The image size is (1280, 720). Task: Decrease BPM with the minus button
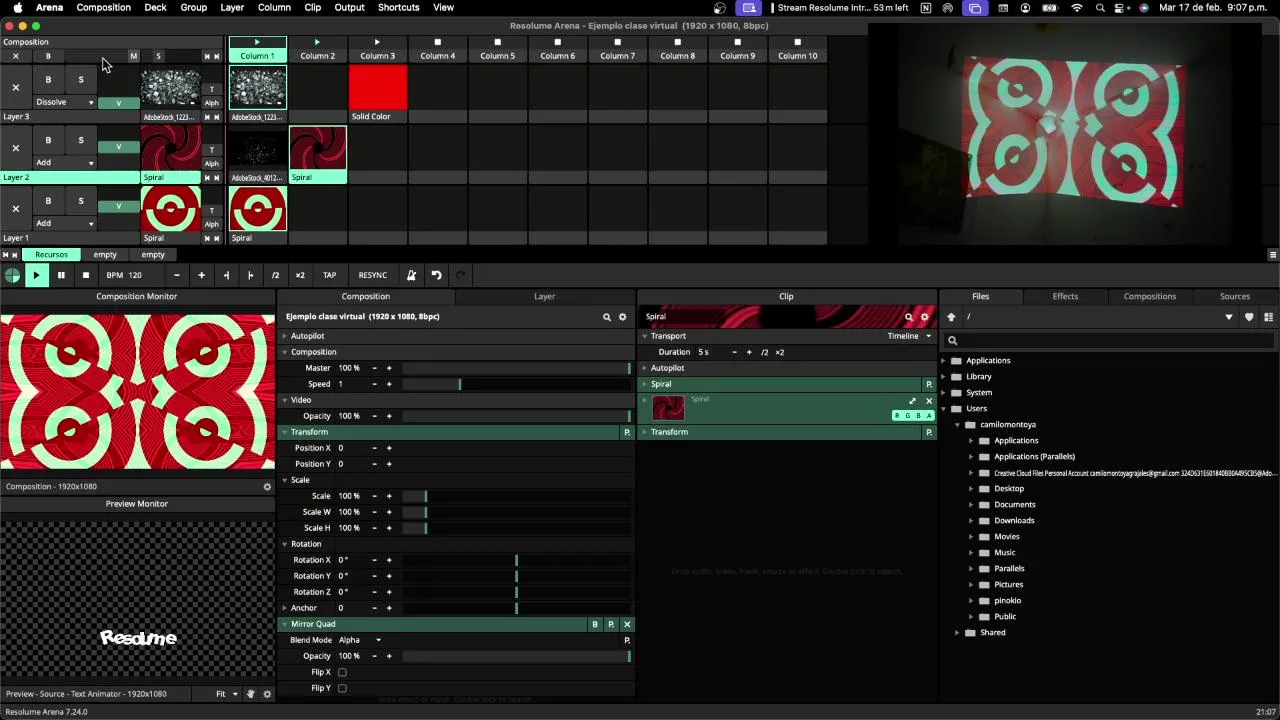177,275
